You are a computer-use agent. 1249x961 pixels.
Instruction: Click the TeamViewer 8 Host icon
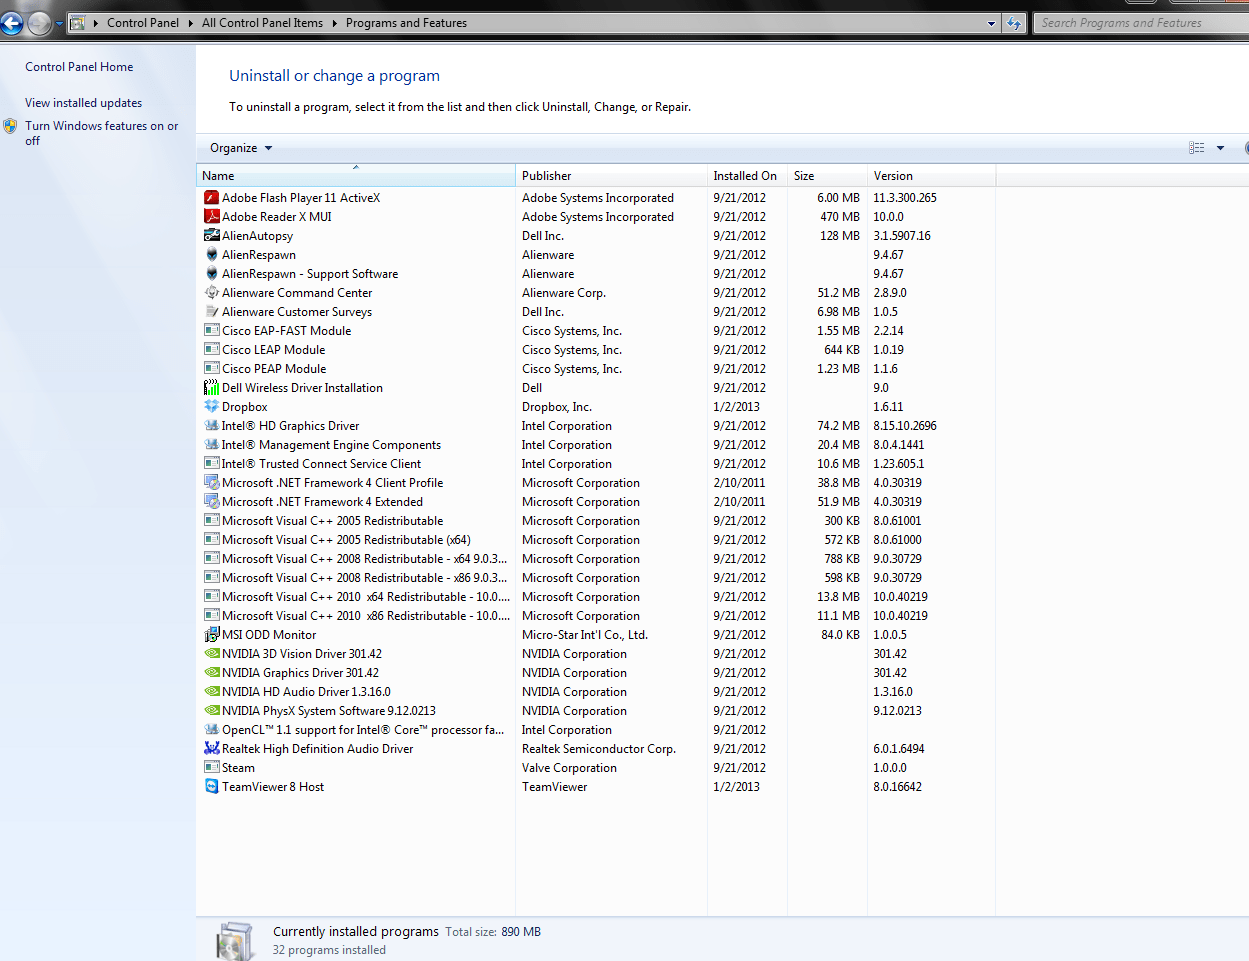coord(211,787)
